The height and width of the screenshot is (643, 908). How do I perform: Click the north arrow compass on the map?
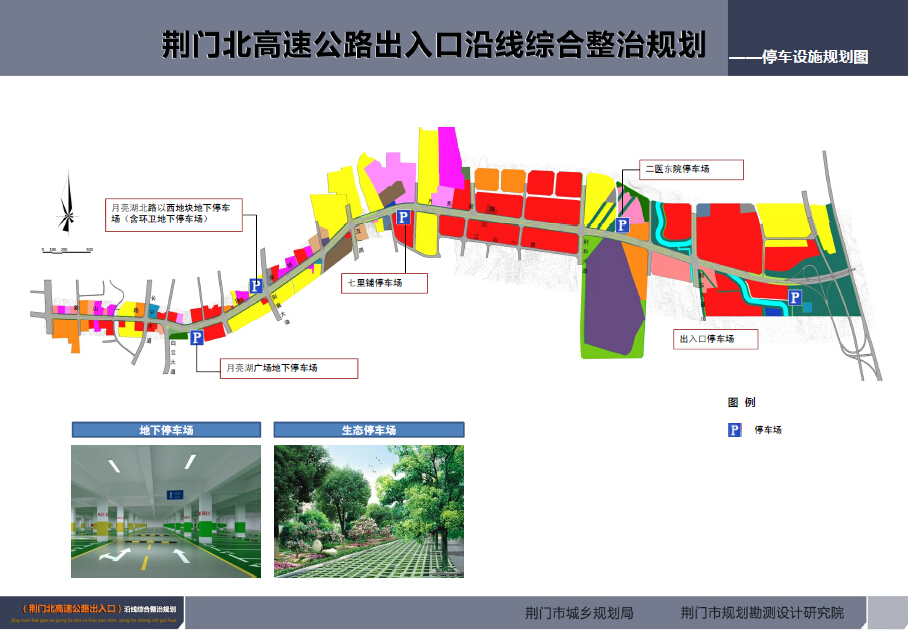coord(67,203)
